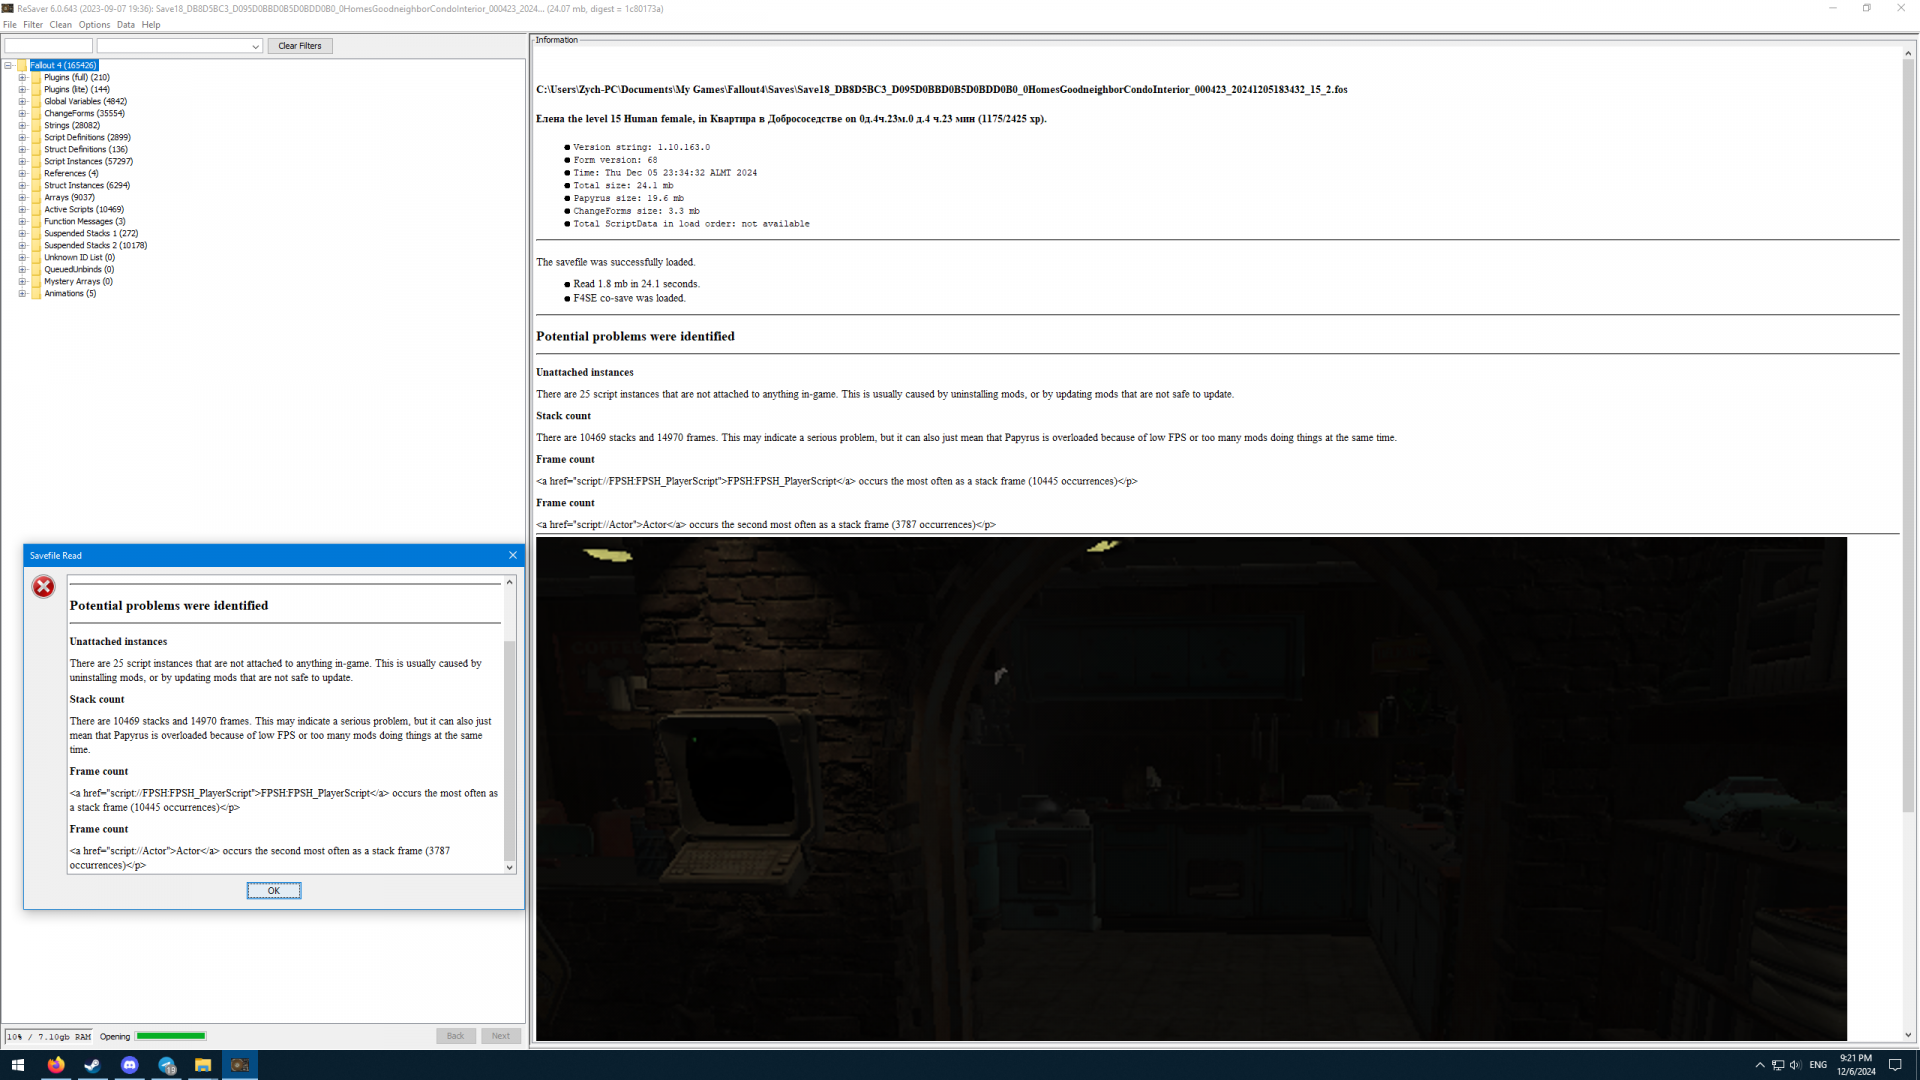Expand the Active Scripts tree node
Viewport: 1920px width, 1080px height.
(22, 210)
